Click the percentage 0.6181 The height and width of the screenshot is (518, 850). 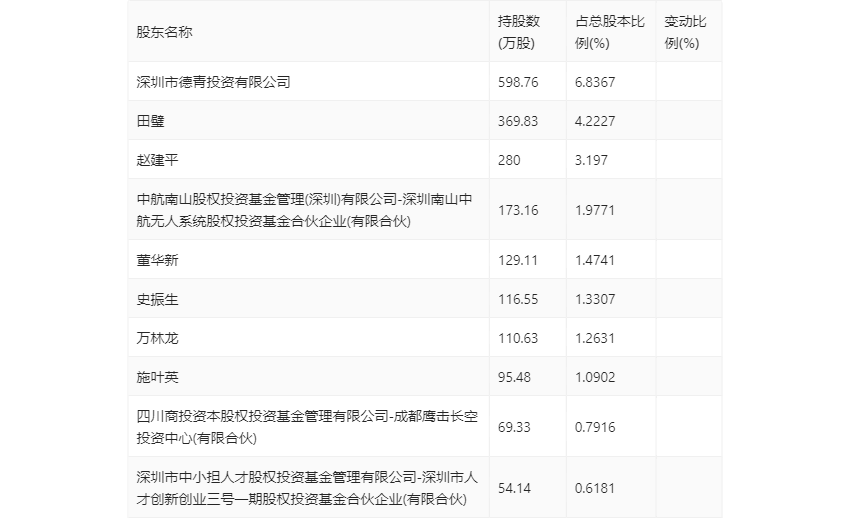coord(595,488)
